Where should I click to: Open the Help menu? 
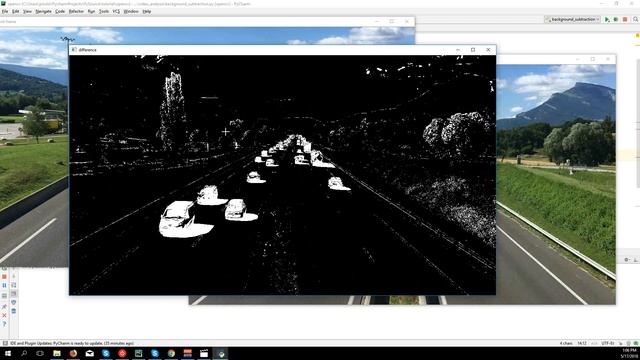[147, 11]
